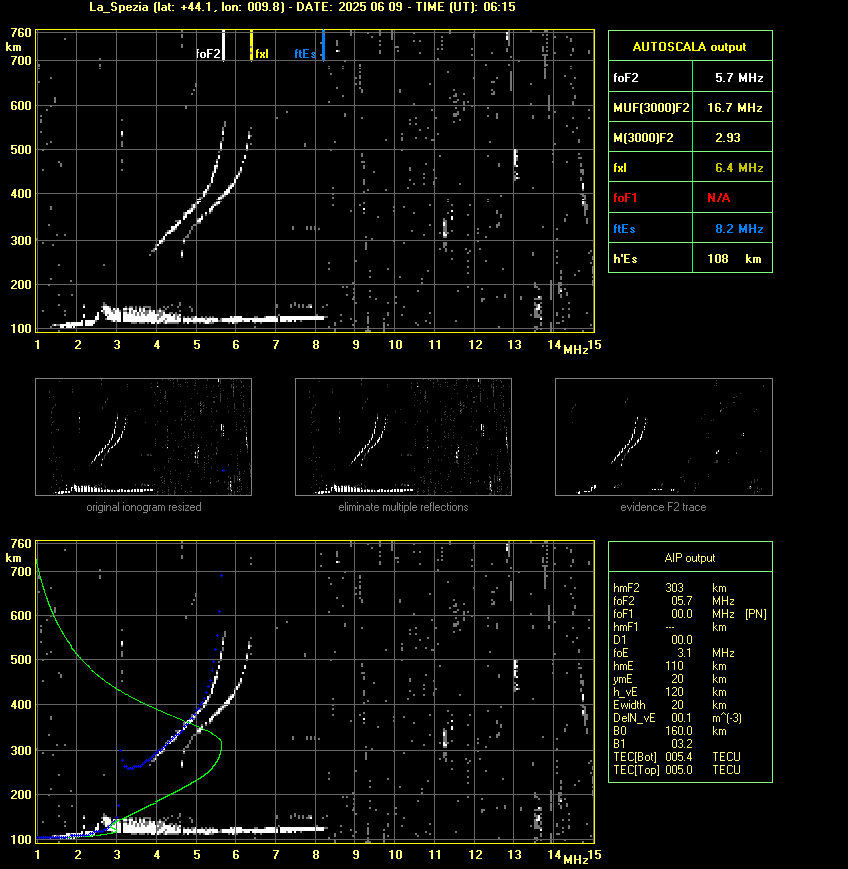Click the red foF1 label cell
The image size is (848, 869).
pyautogui.click(x=651, y=198)
